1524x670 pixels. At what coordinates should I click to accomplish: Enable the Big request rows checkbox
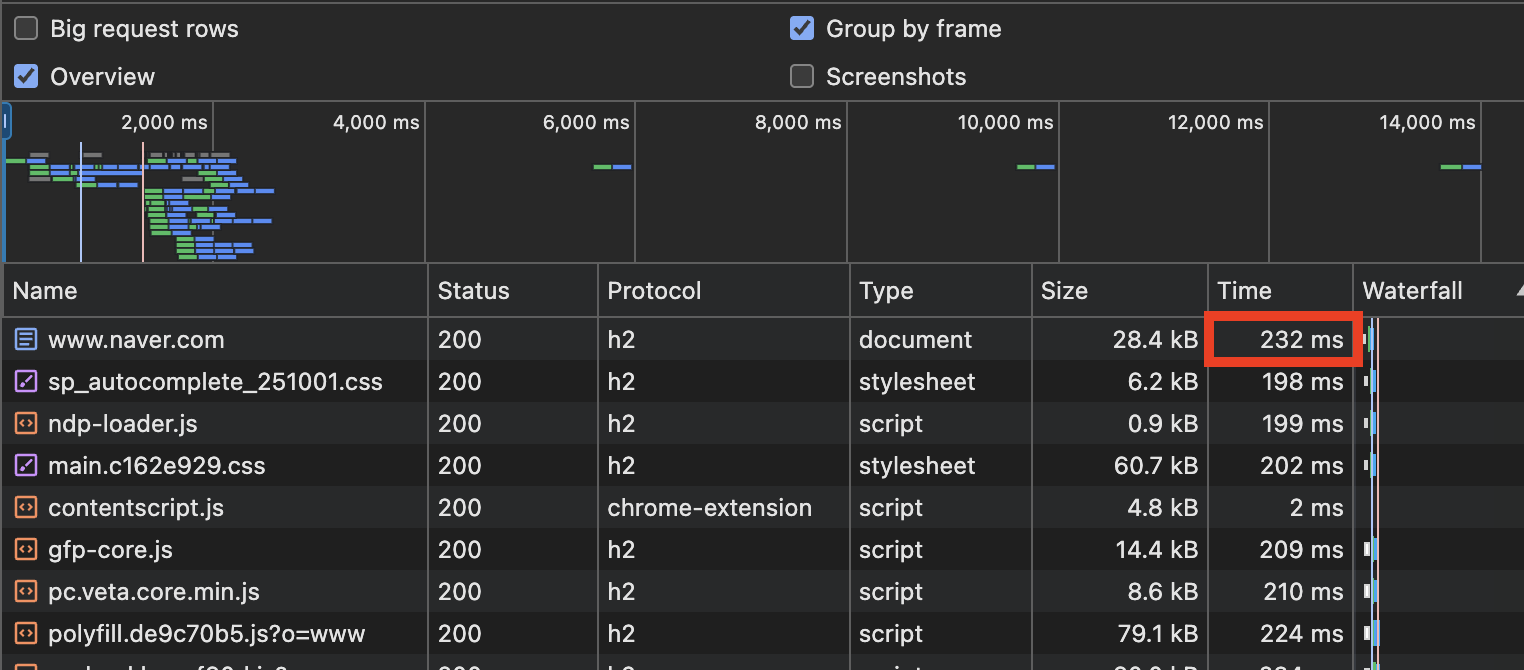tap(26, 29)
